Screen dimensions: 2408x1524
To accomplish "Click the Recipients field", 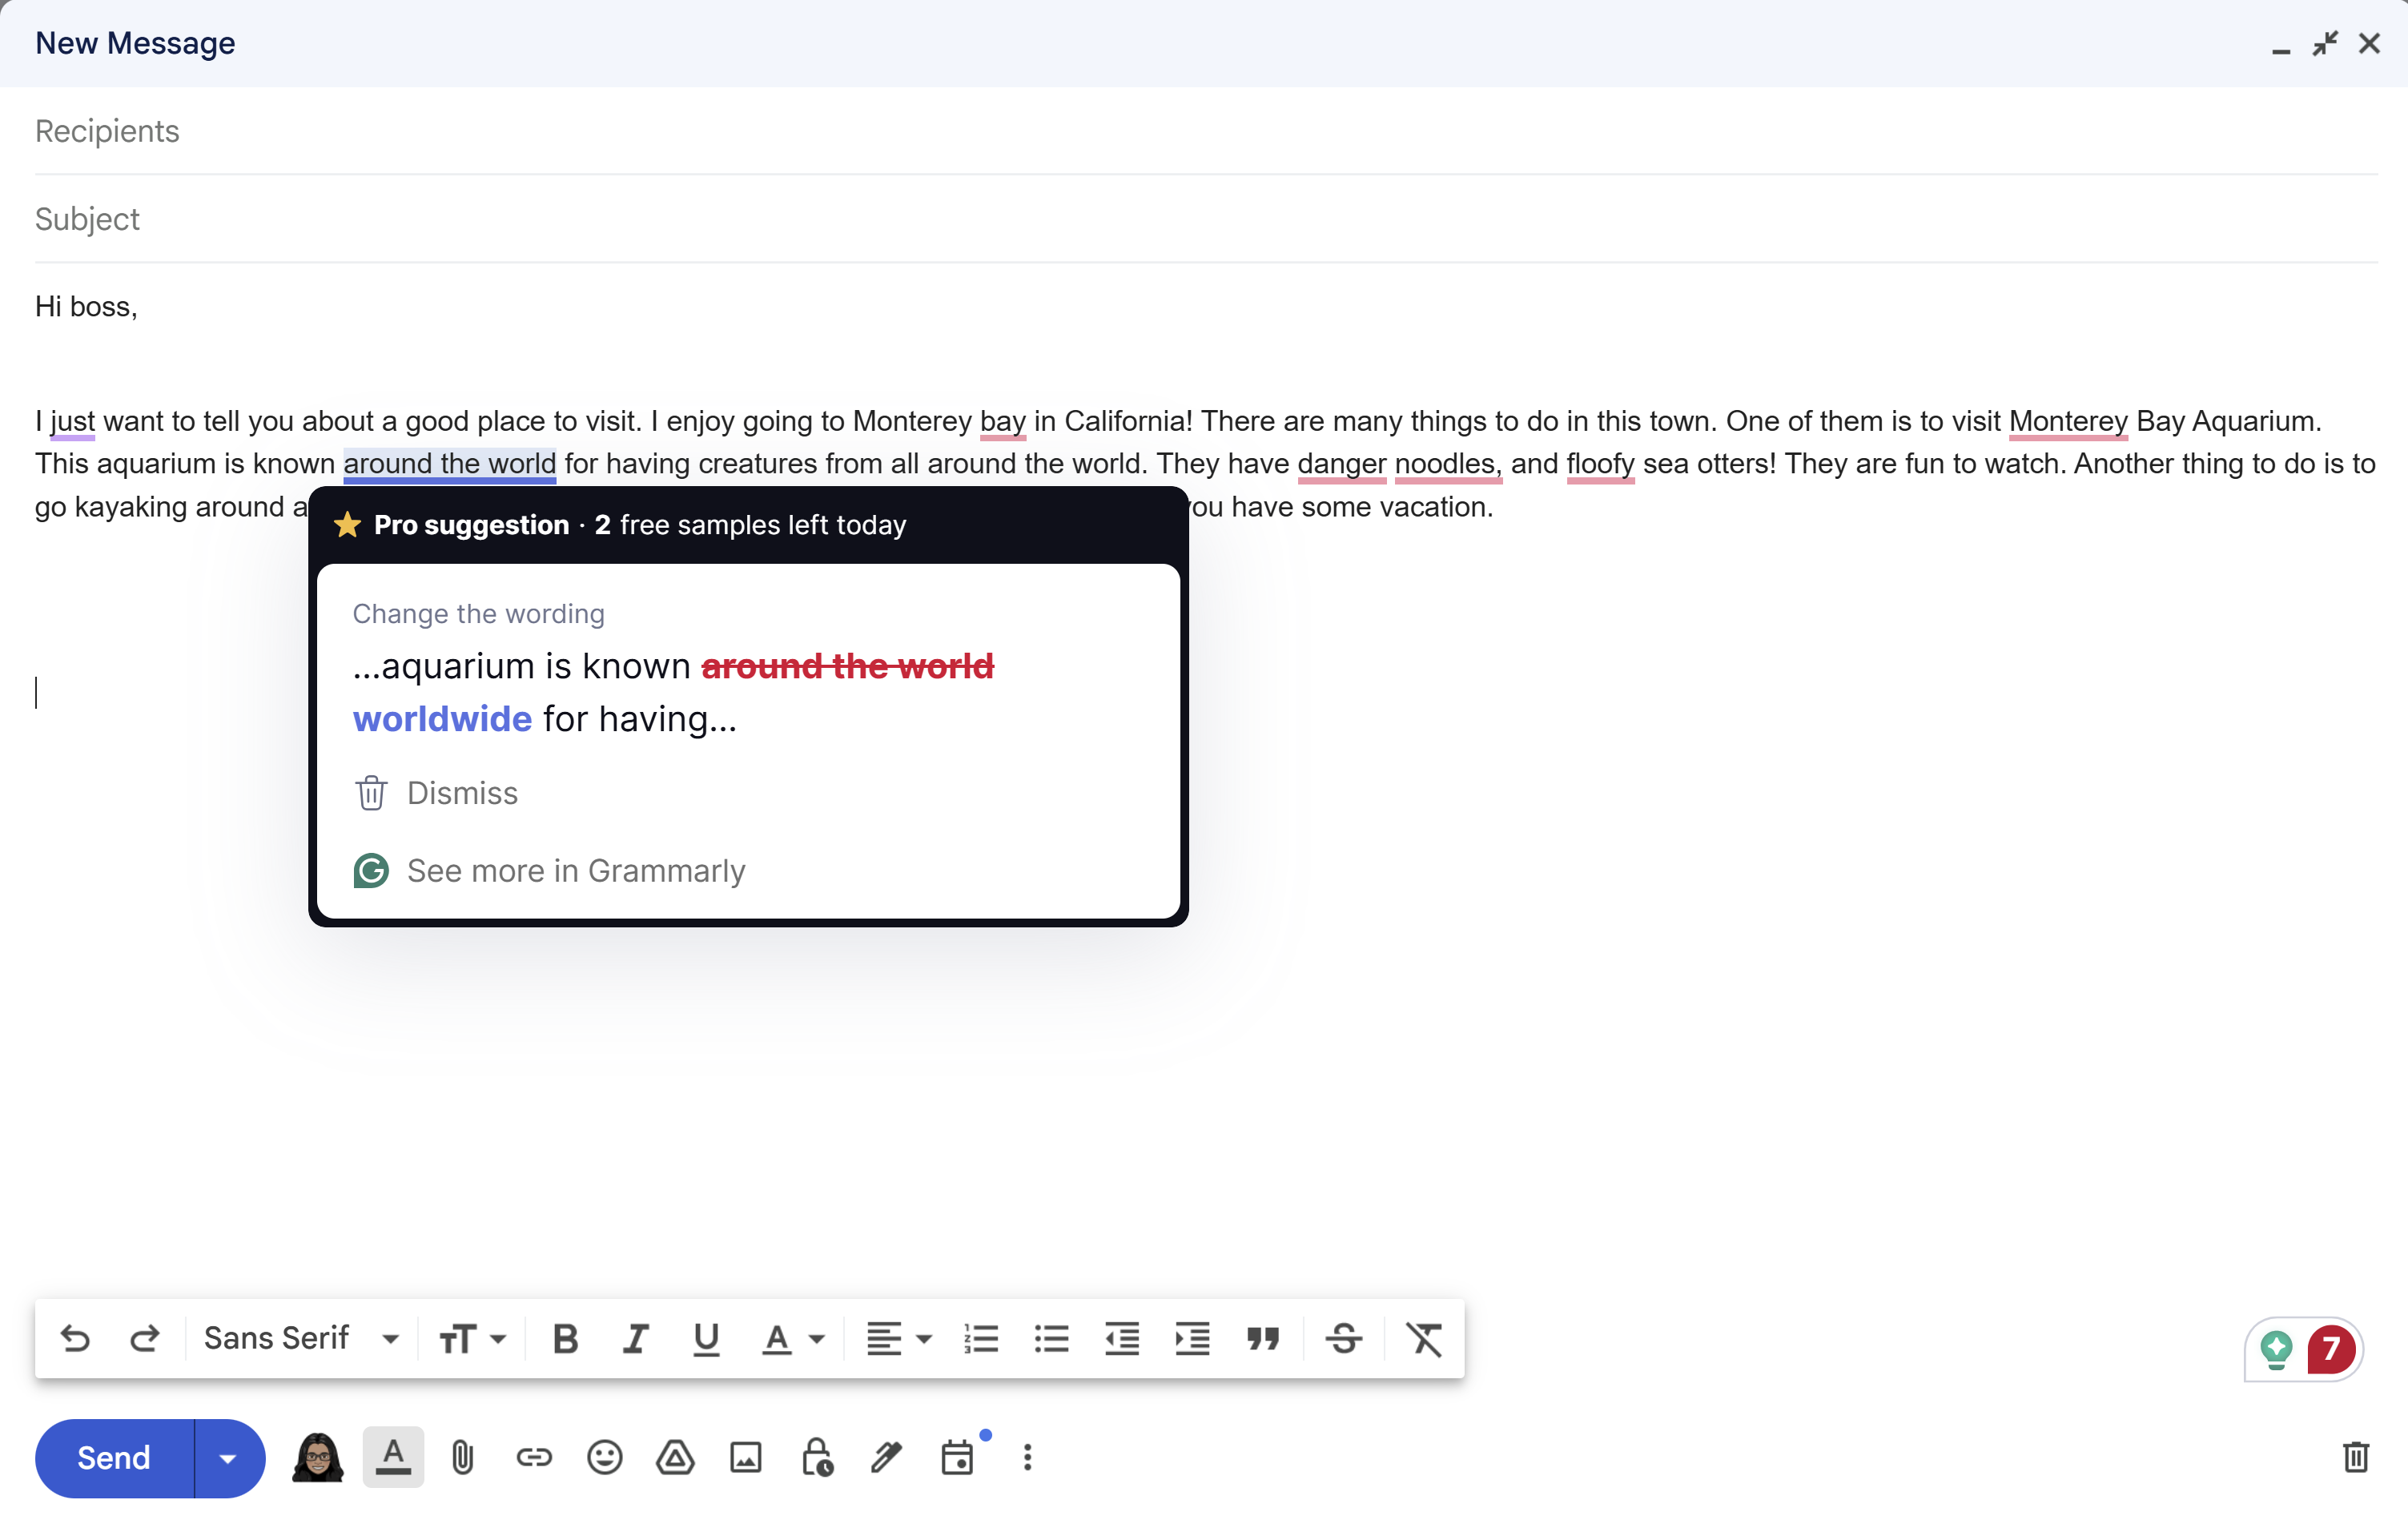I will pyautogui.click(x=107, y=130).
